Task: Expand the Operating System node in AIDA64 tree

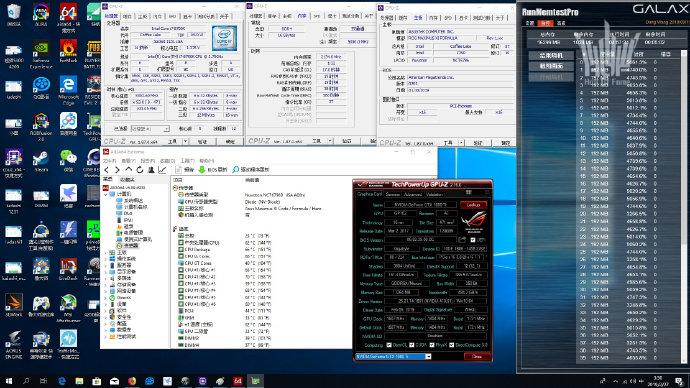Action: tap(106, 259)
